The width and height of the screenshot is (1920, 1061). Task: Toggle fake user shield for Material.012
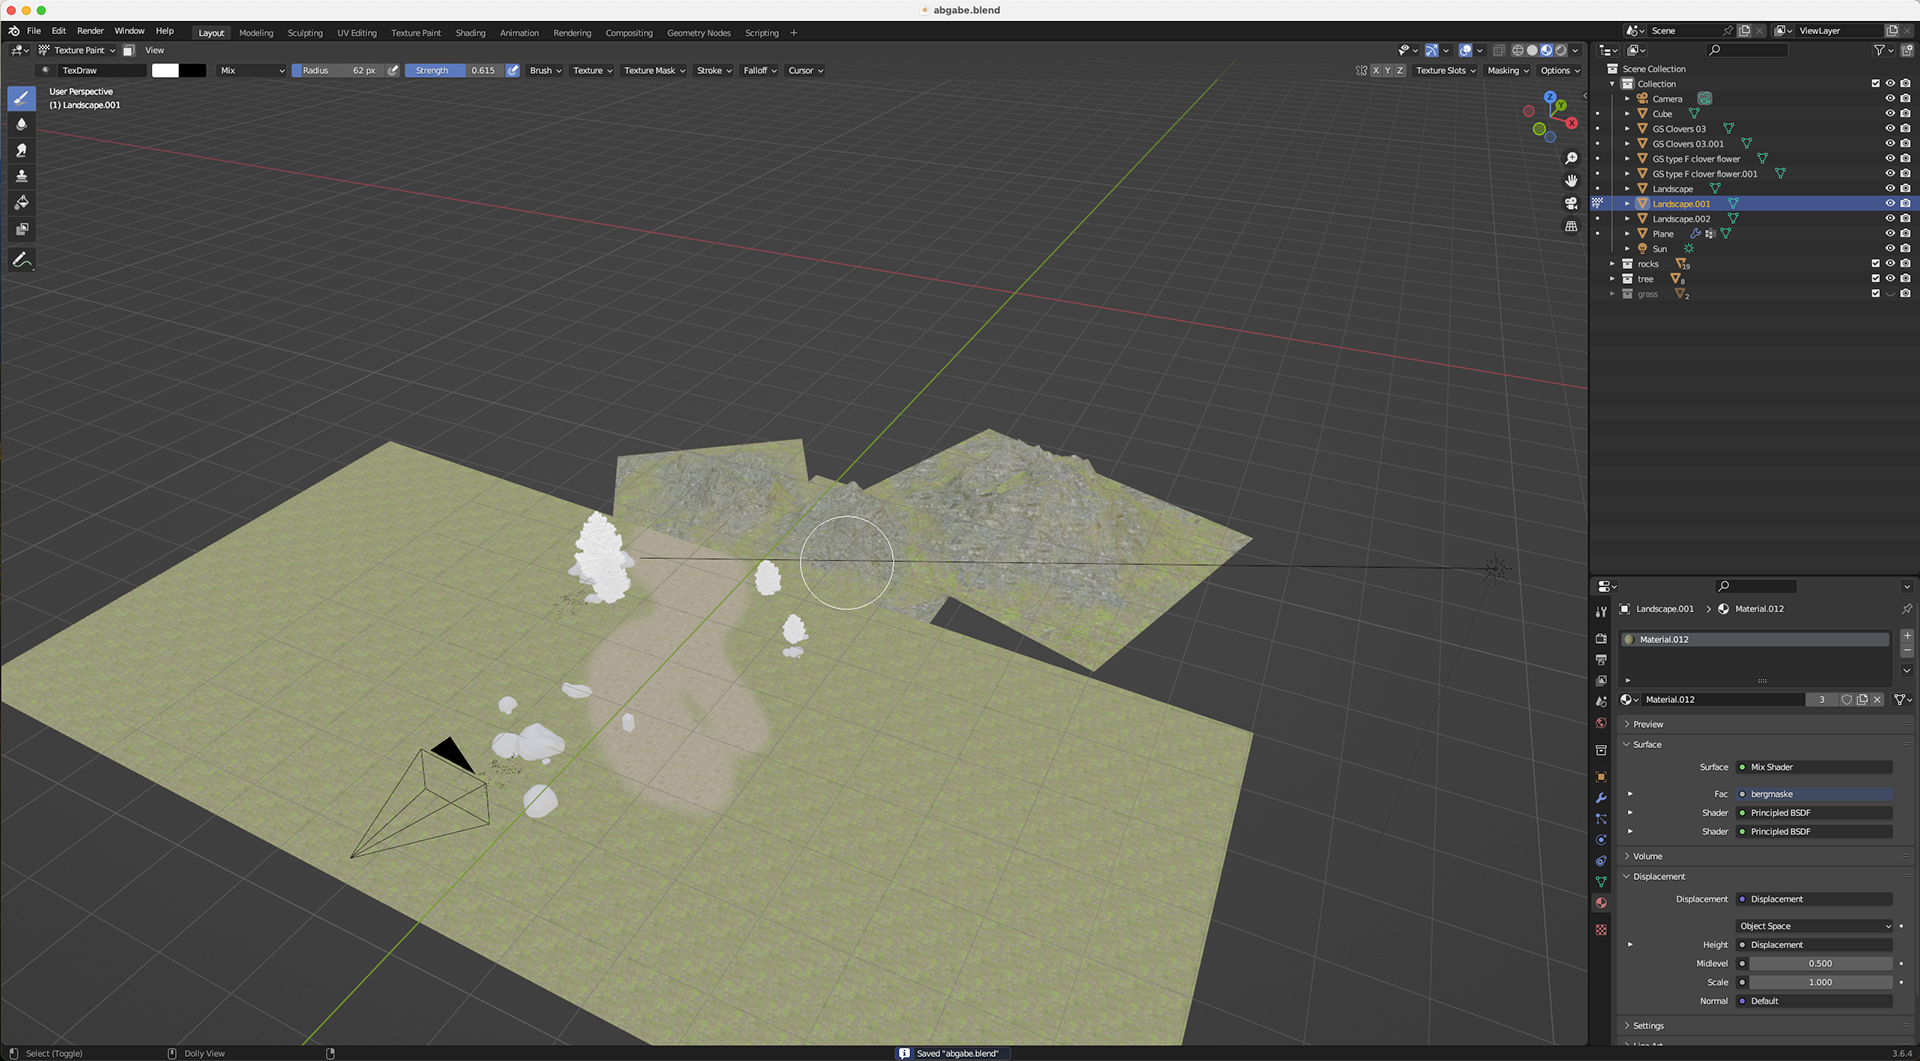click(1846, 700)
